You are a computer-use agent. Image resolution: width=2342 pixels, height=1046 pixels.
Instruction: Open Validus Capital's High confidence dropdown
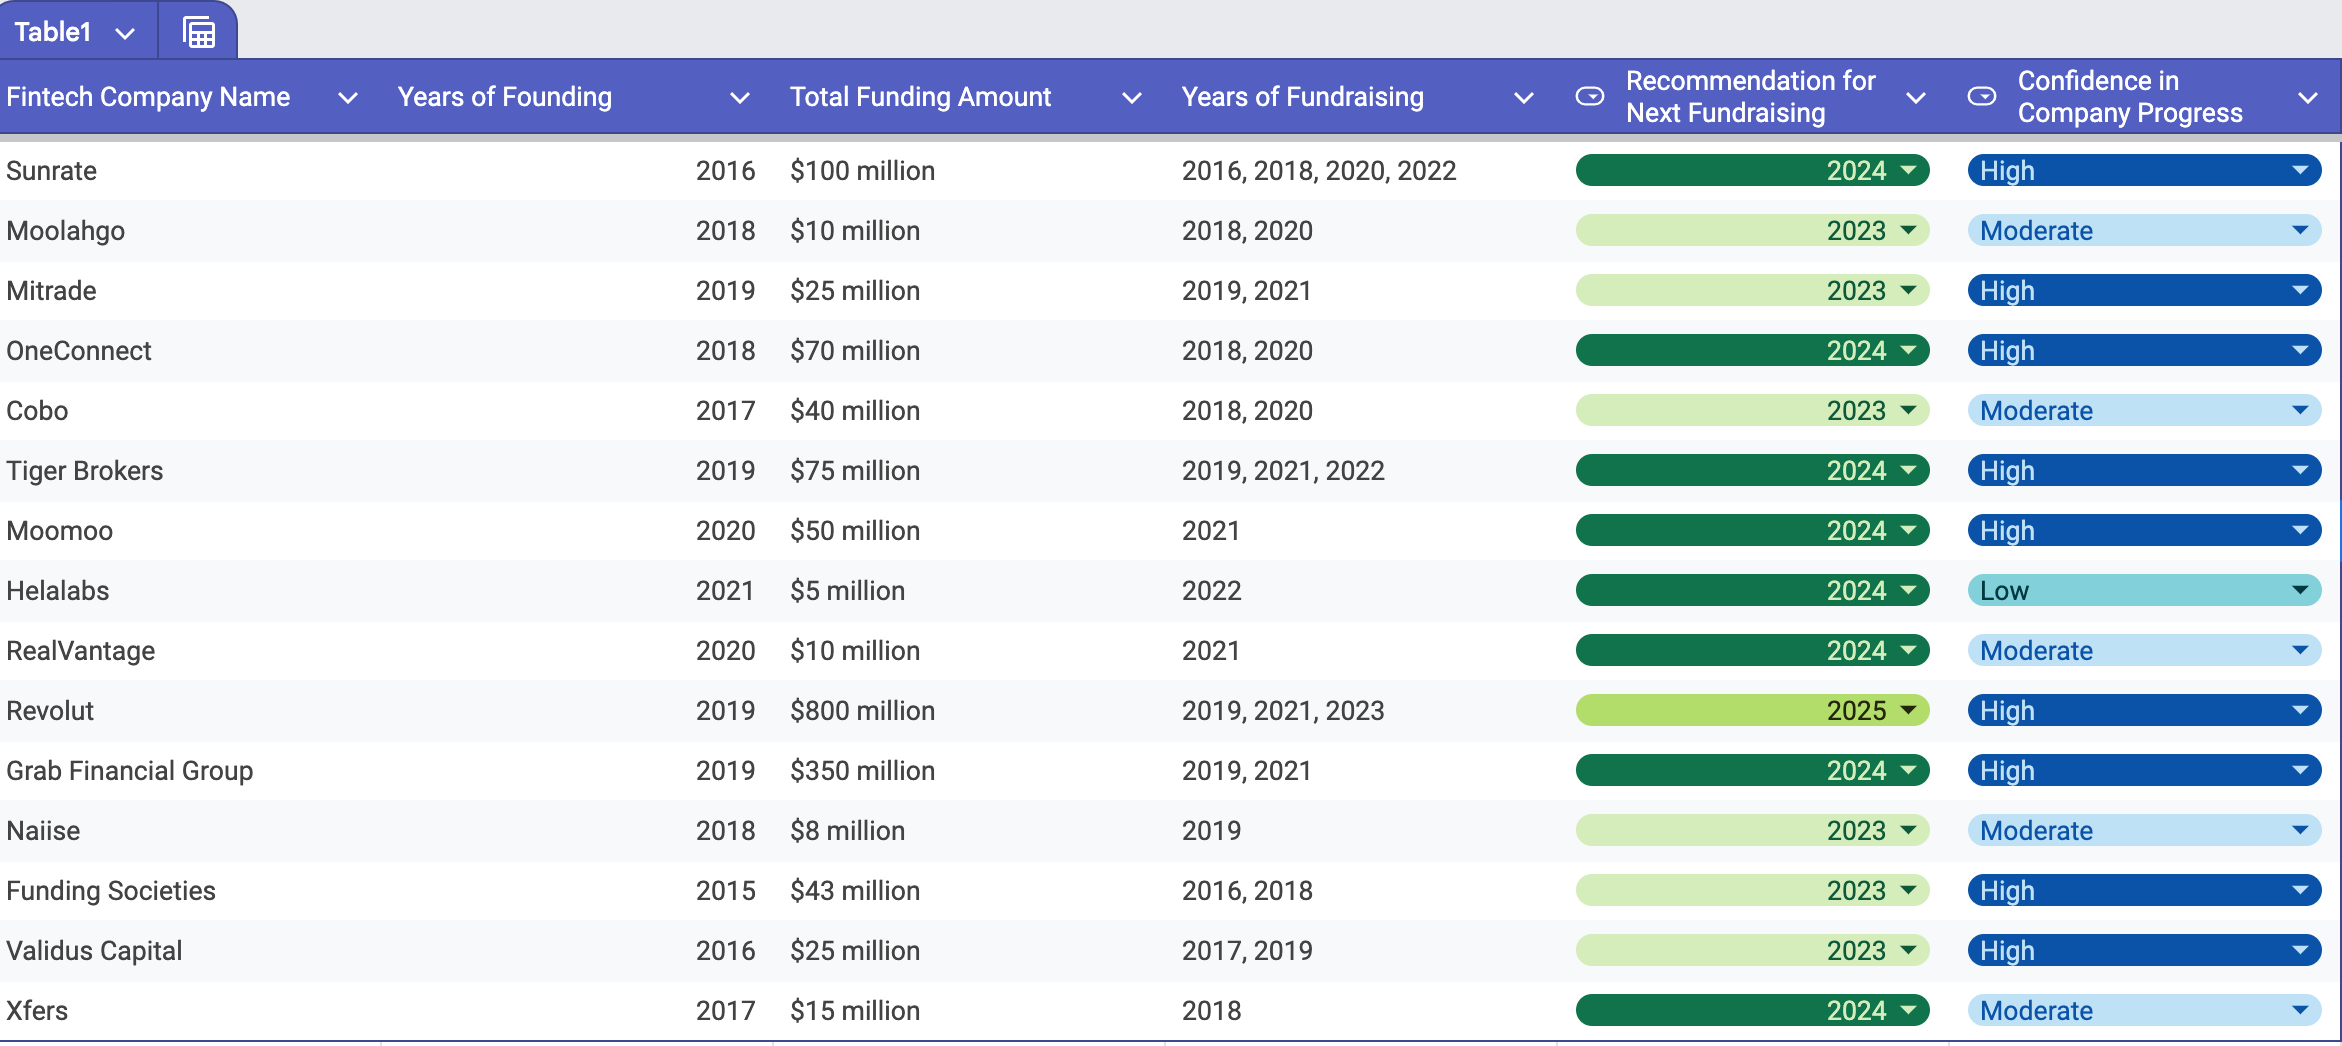pos(2303,950)
